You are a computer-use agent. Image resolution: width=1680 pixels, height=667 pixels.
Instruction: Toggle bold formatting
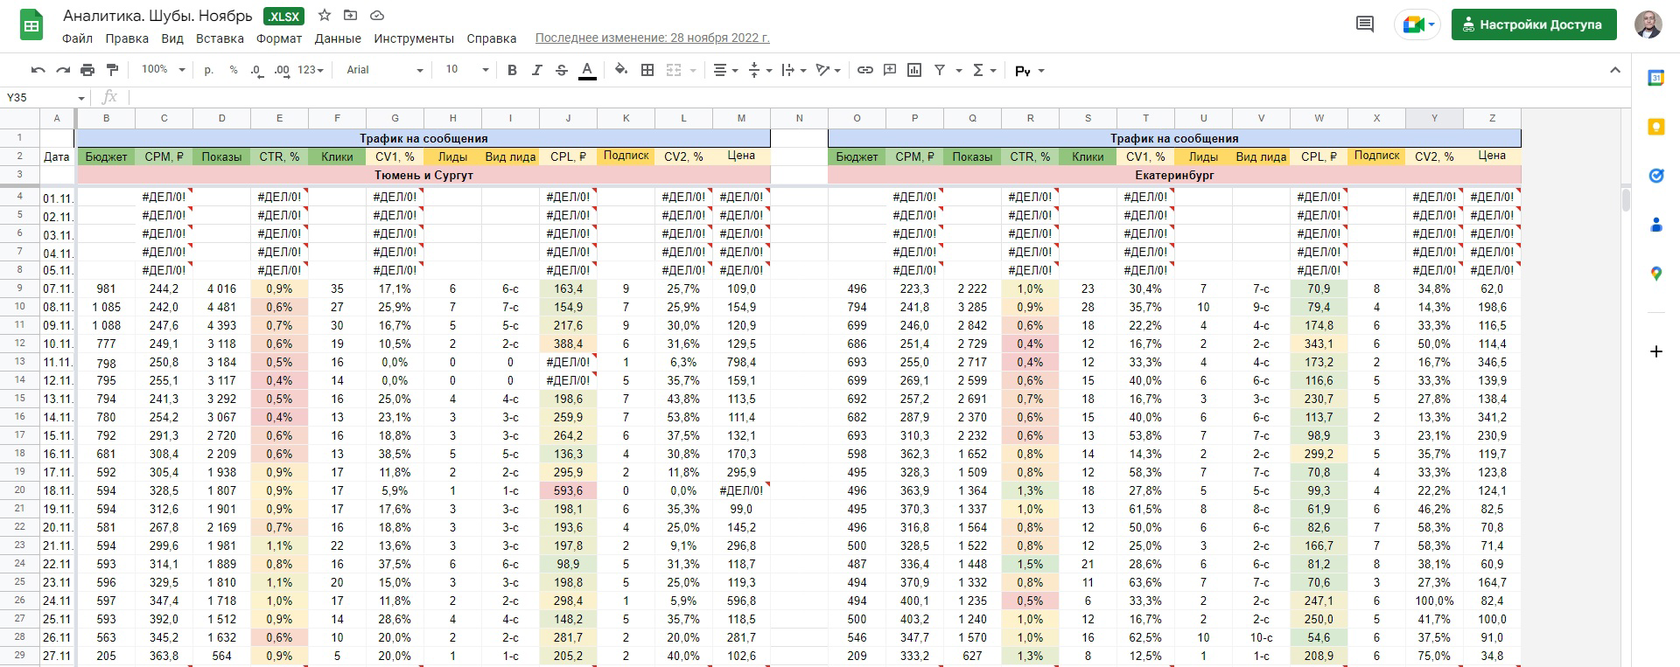tap(512, 70)
